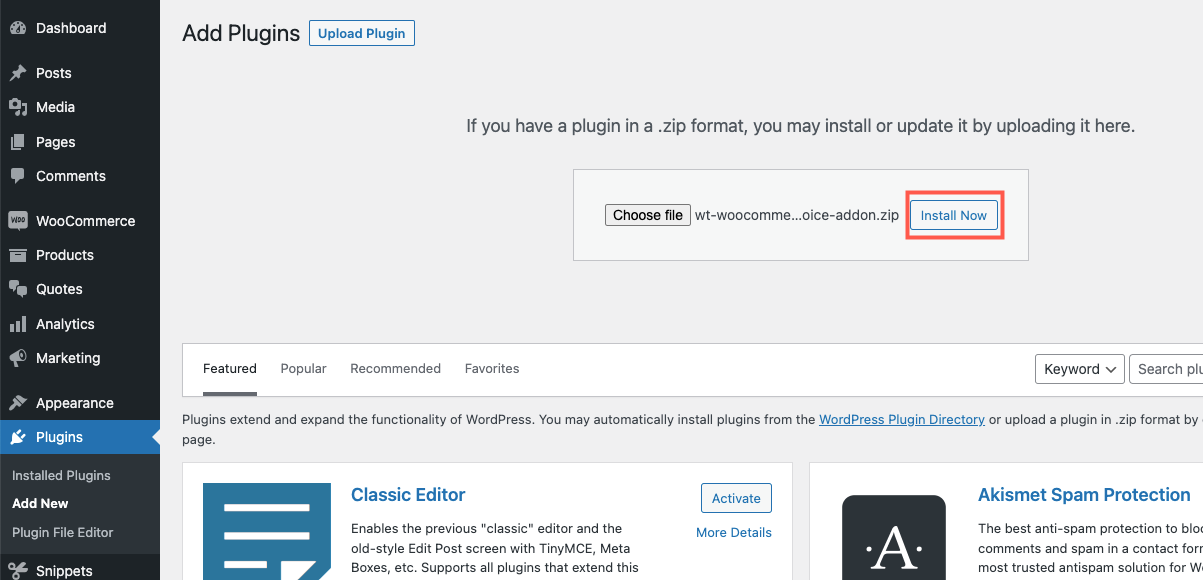
Task: Click the Quotes chat icon
Action: click(x=18, y=289)
